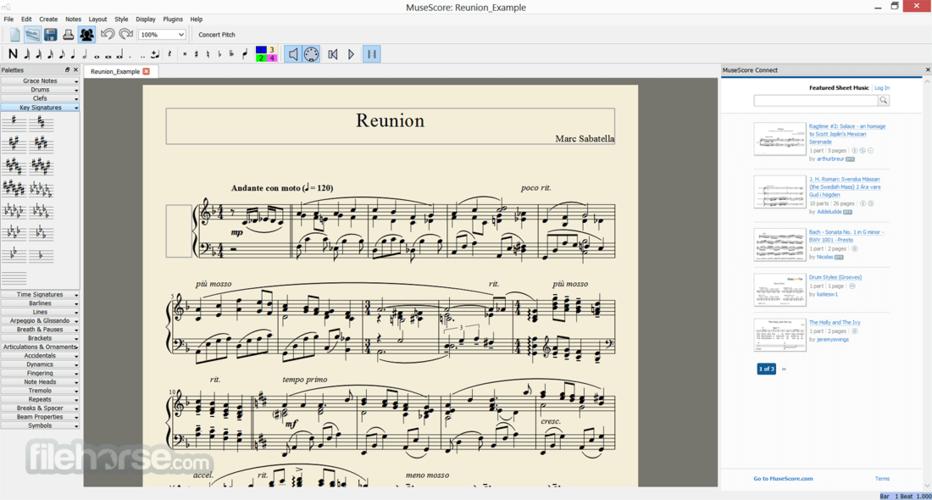The width and height of the screenshot is (932, 500).
Task: Expand the Time Signatures palette
Action: [x=40, y=294]
